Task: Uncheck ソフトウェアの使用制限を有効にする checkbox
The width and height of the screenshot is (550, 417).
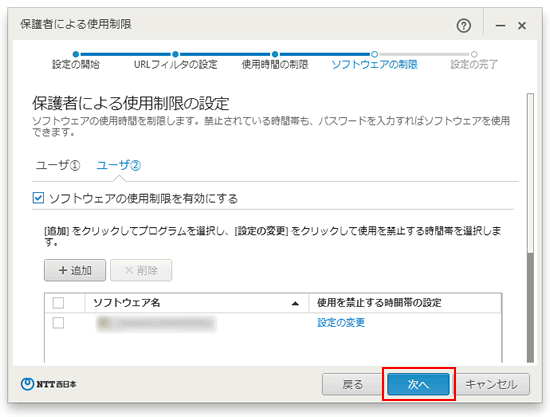Action: click(38, 198)
